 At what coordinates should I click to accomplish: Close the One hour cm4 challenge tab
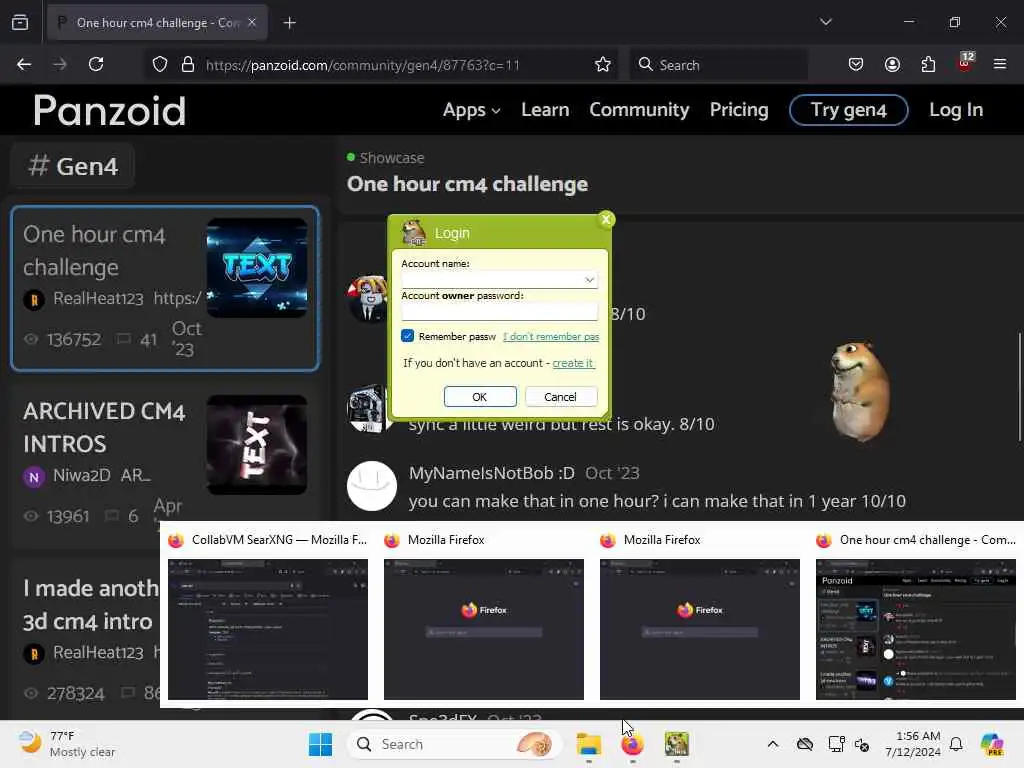tap(252, 22)
